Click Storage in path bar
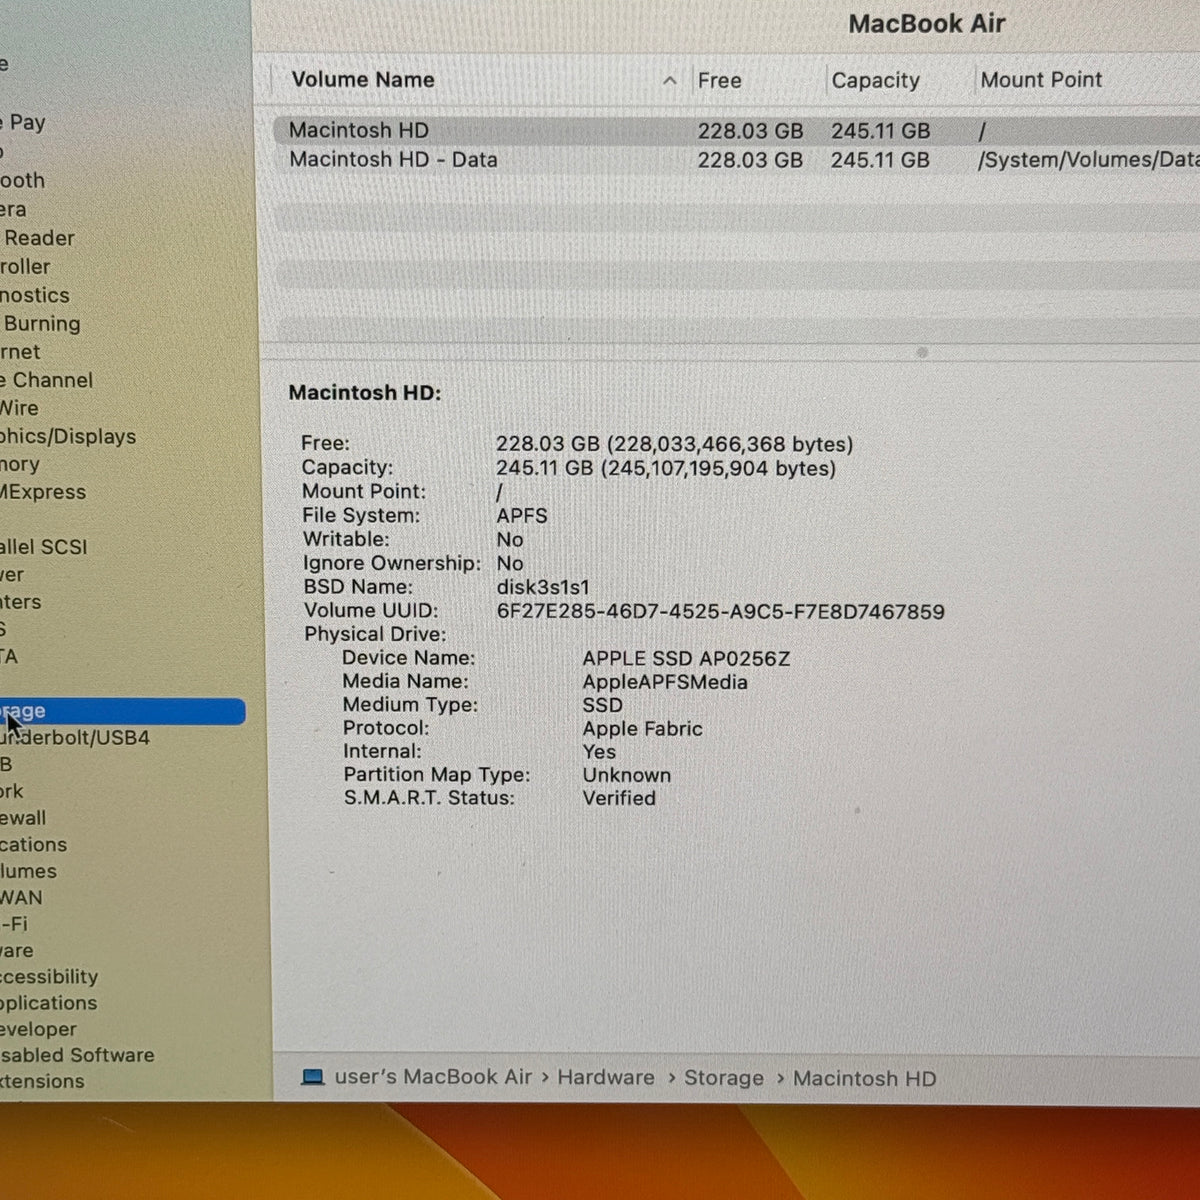Screen dimensions: 1200x1200 (x=724, y=1078)
